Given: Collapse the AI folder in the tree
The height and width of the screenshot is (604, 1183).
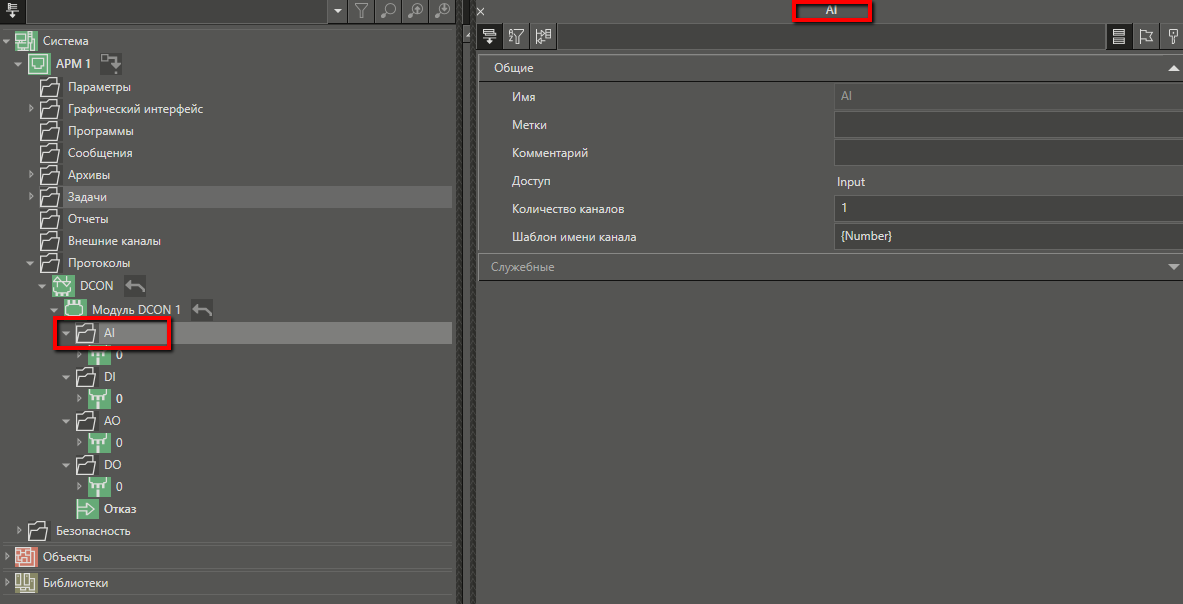Looking at the screenshot, I should 65,333.
